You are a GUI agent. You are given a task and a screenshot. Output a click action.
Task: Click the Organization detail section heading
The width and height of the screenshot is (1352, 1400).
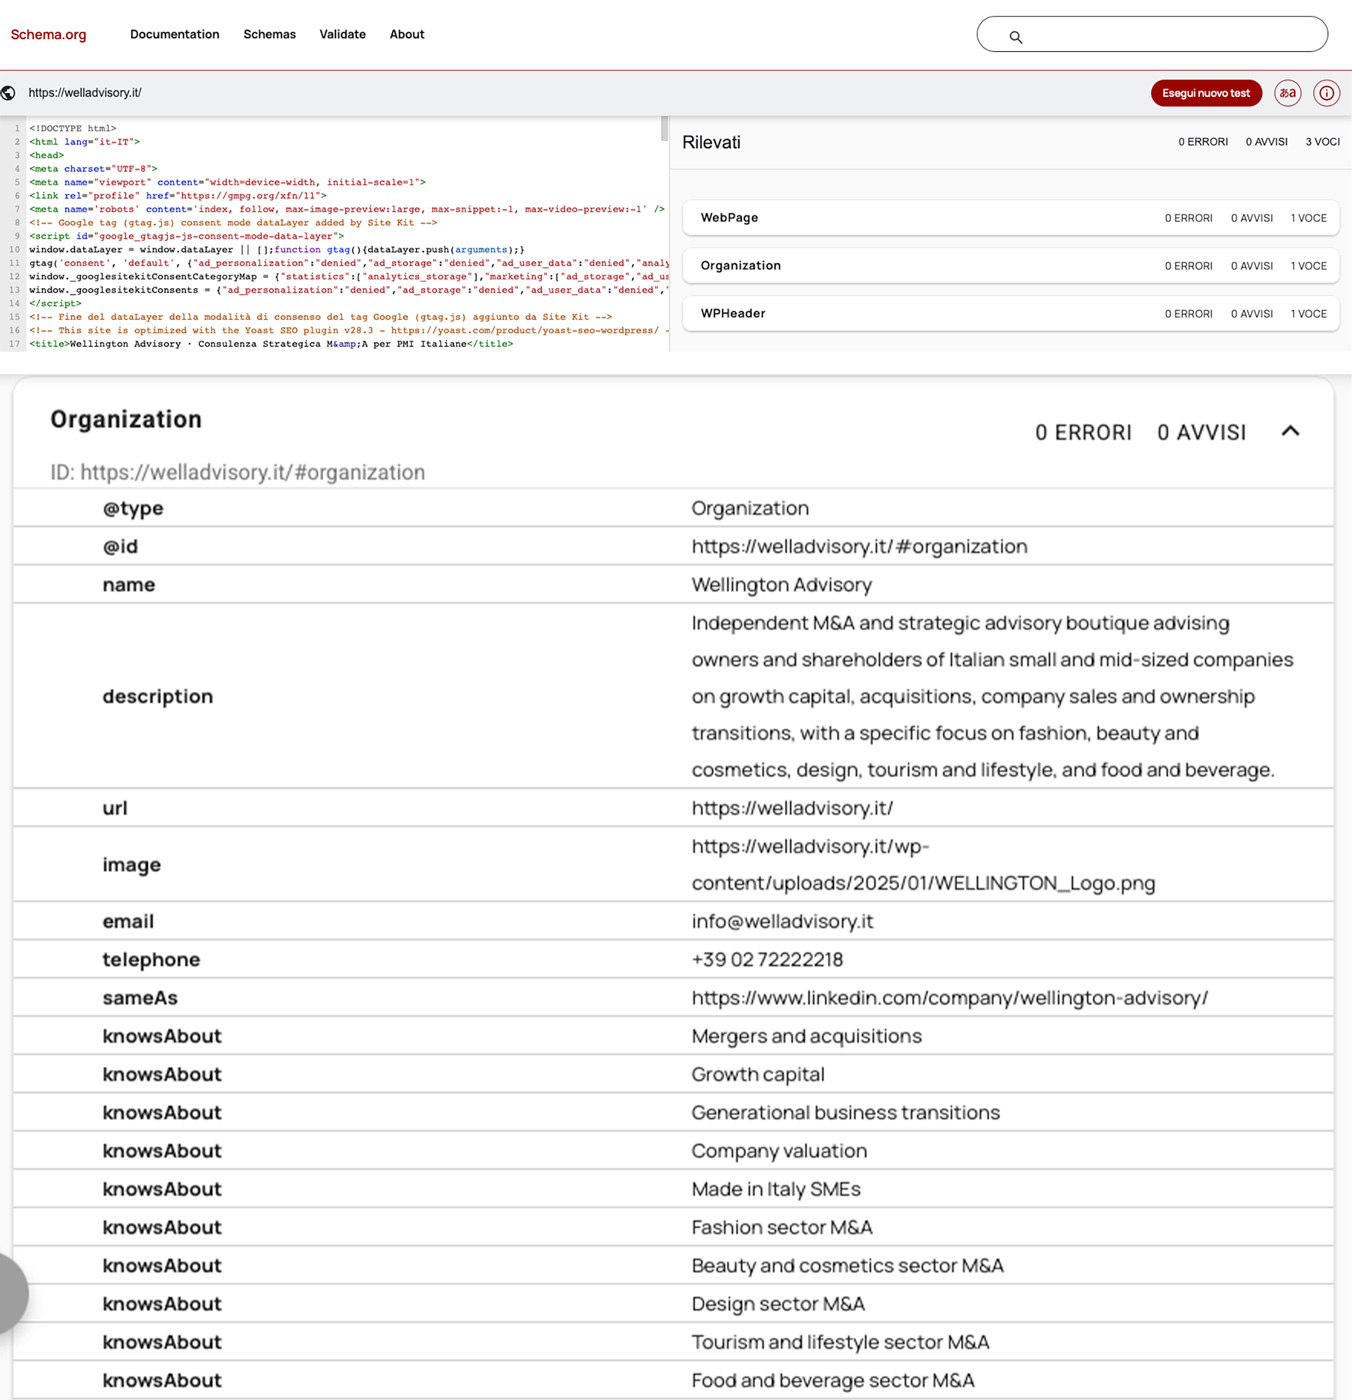coord(126,419)
